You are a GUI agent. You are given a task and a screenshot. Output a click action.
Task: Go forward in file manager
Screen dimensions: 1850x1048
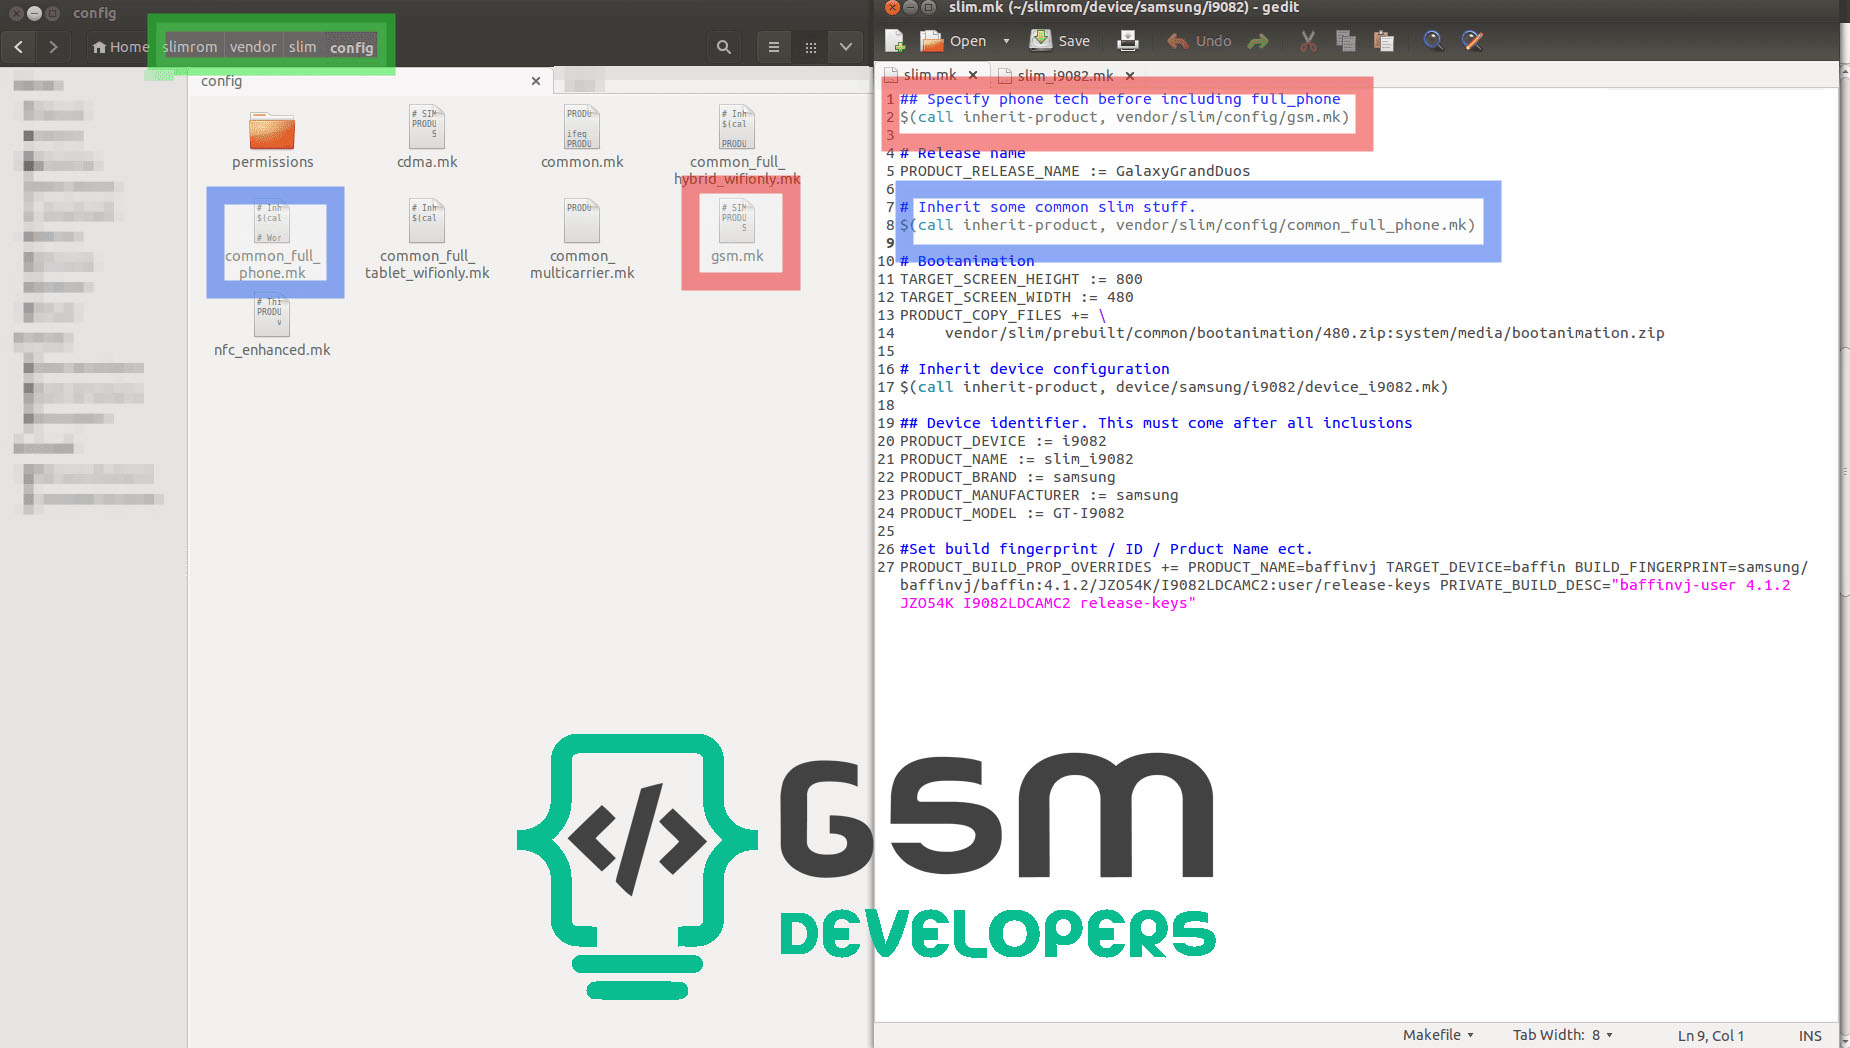click(53, 47)
